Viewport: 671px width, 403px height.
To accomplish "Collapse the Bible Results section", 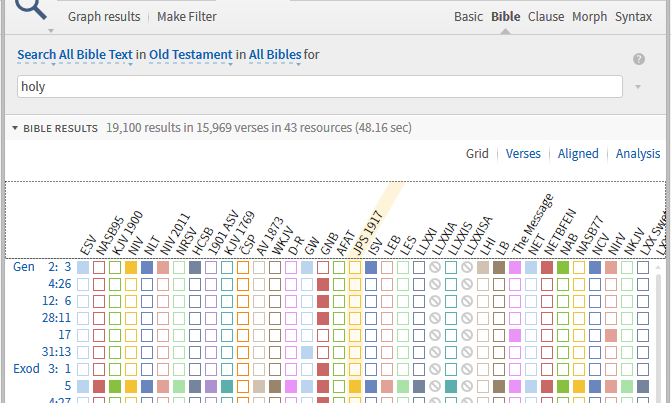I will click(15, 128).
